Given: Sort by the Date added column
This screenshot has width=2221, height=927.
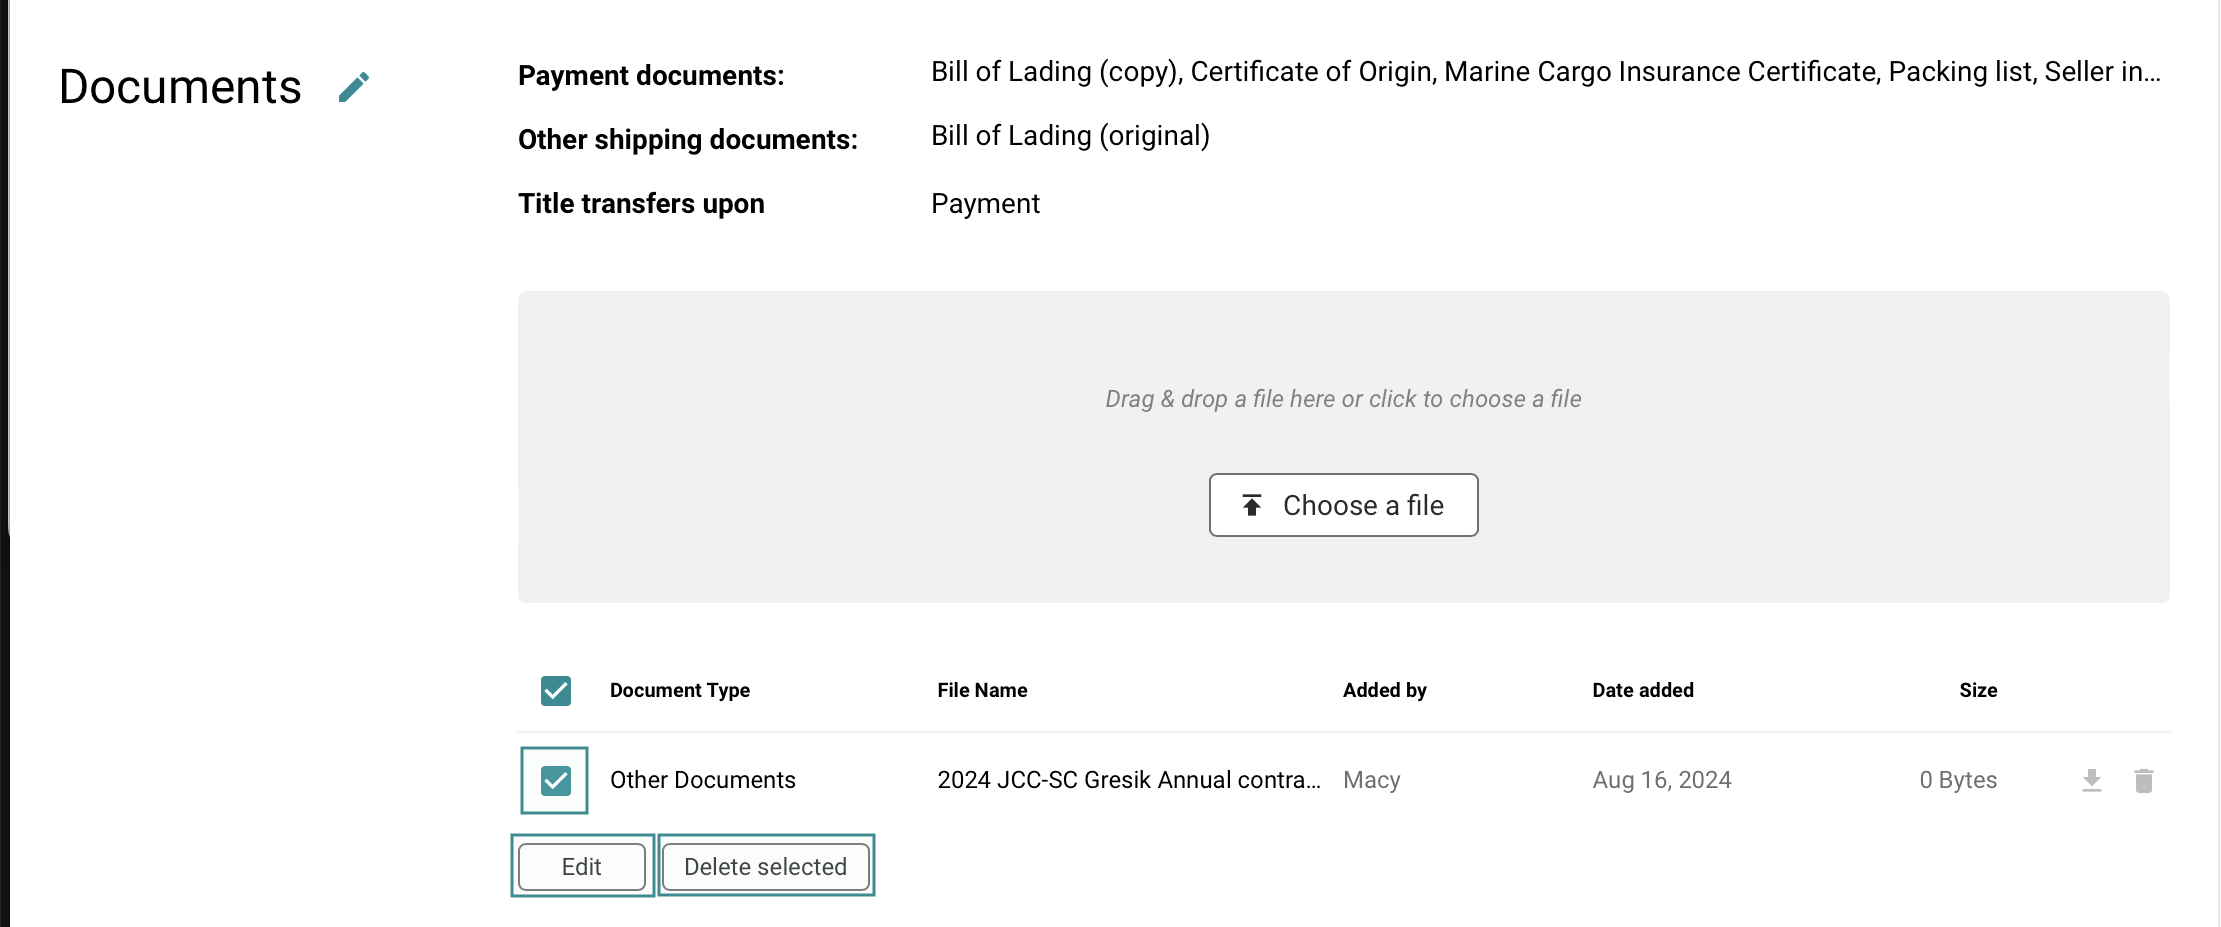Looking at the screenshot, I should (x=1642, y=691).
